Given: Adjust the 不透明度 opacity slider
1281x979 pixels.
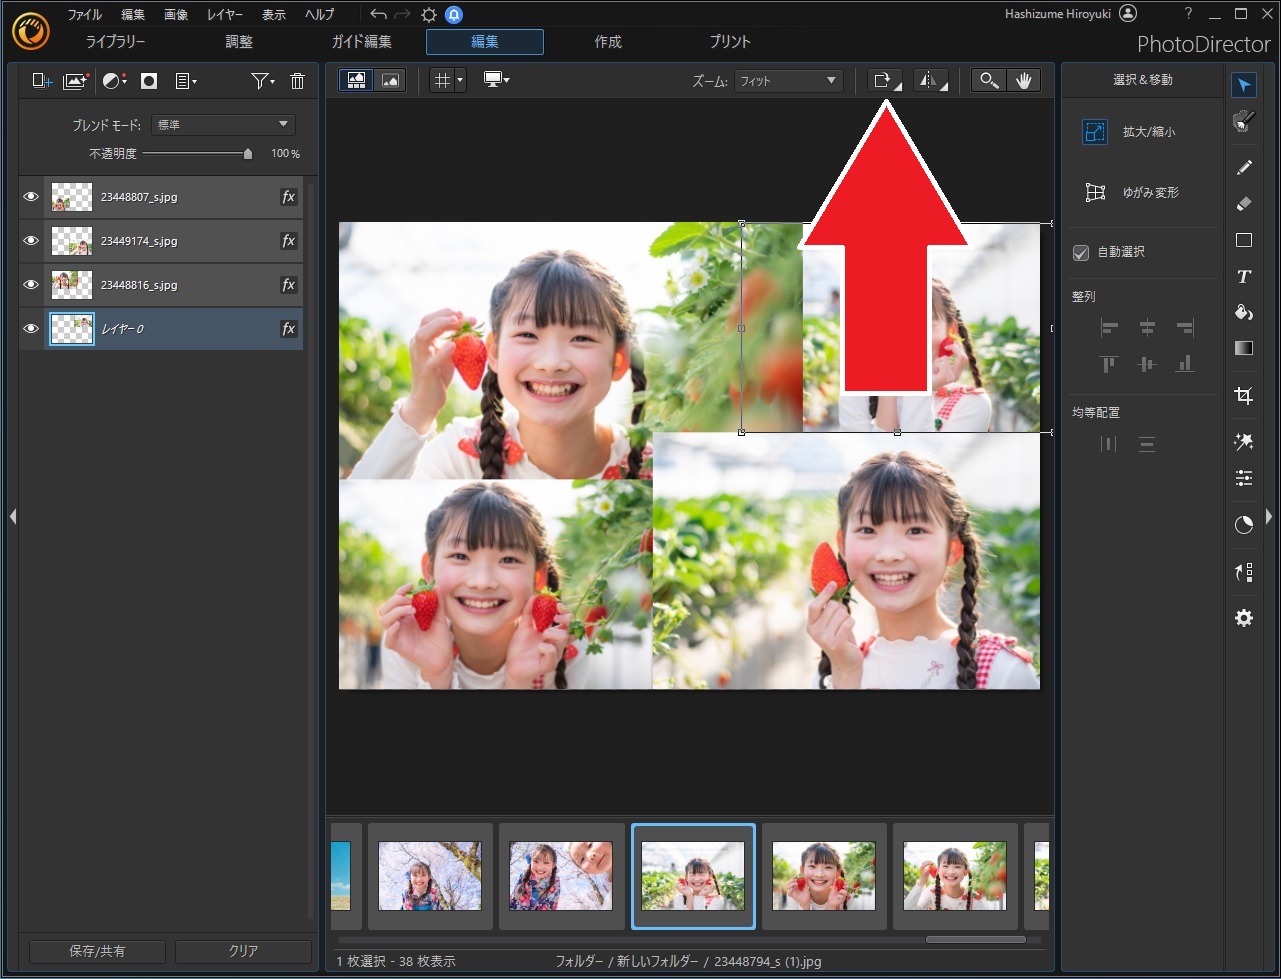Looking at the screenshot, I should [248, 154].
